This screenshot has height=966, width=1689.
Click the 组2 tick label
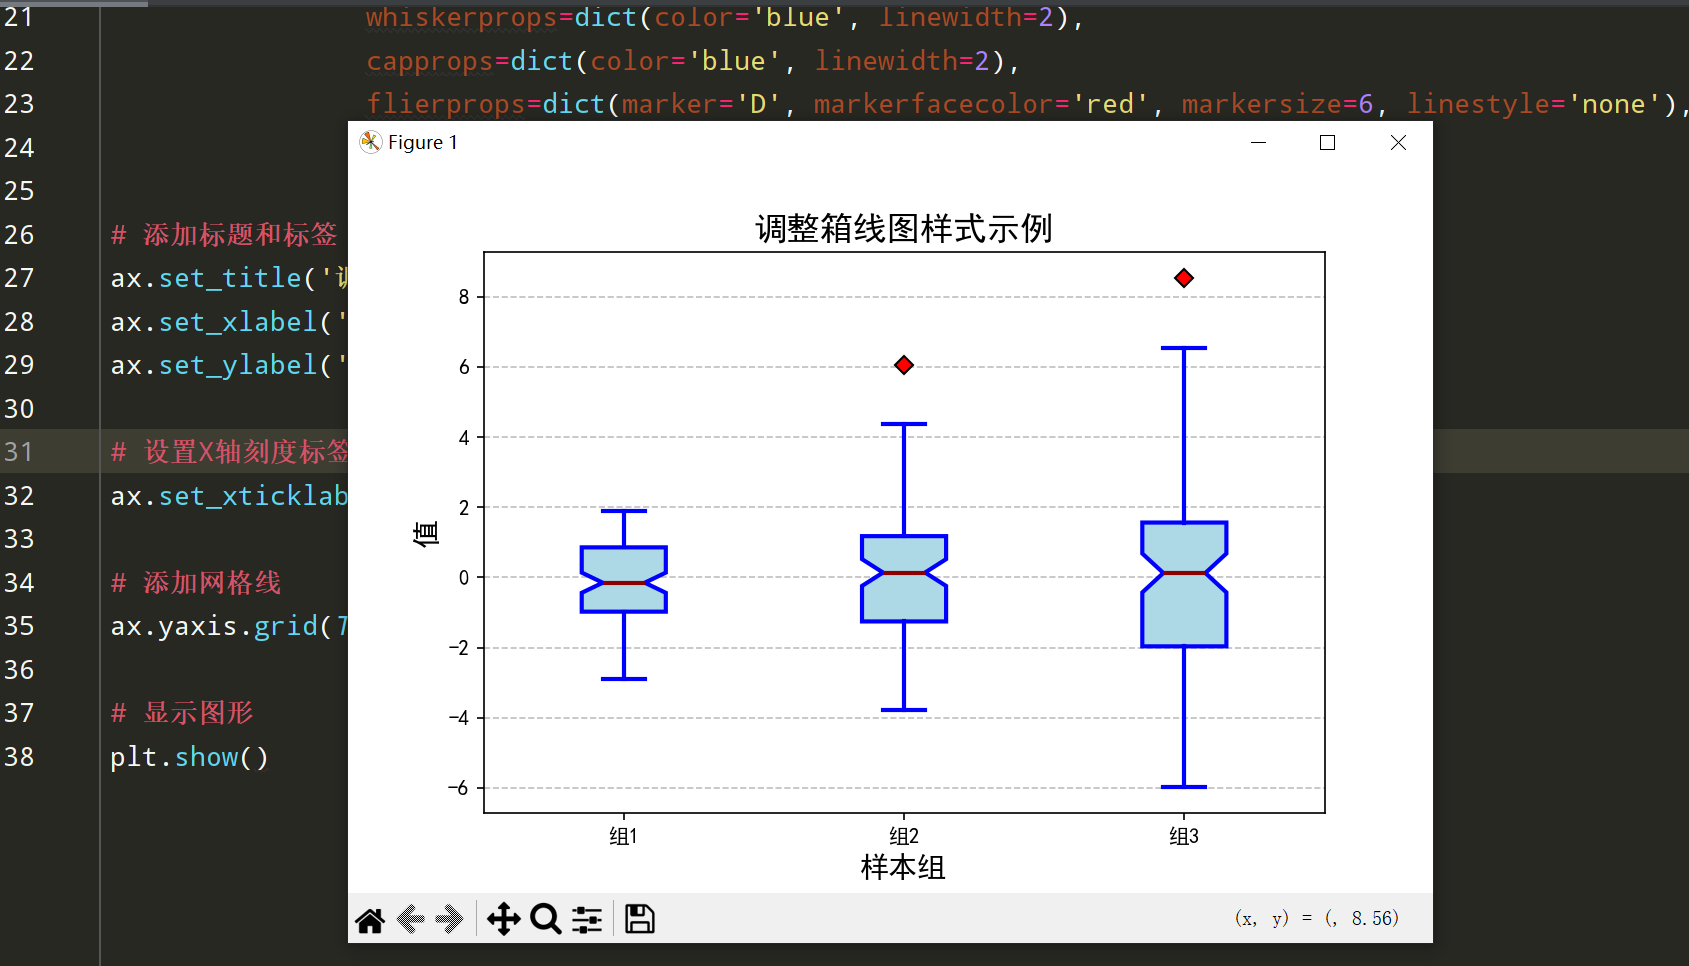coord(904,836)
